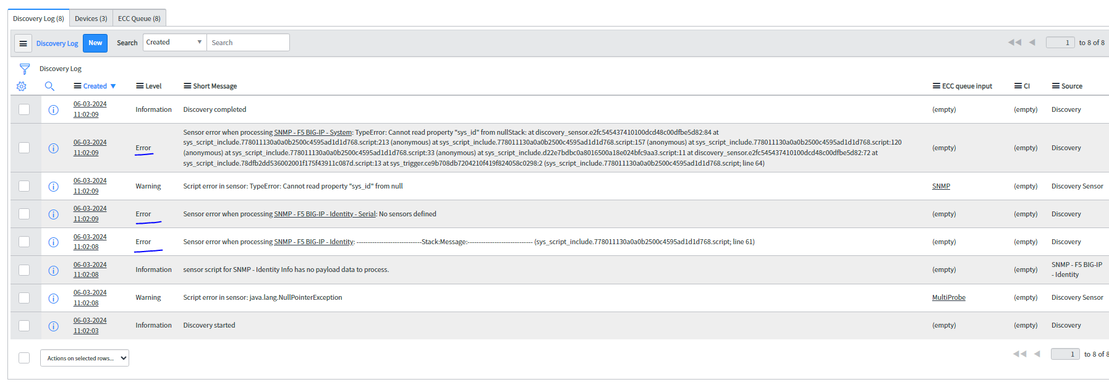Open the list hamburger menu icon

coord(23,43)
